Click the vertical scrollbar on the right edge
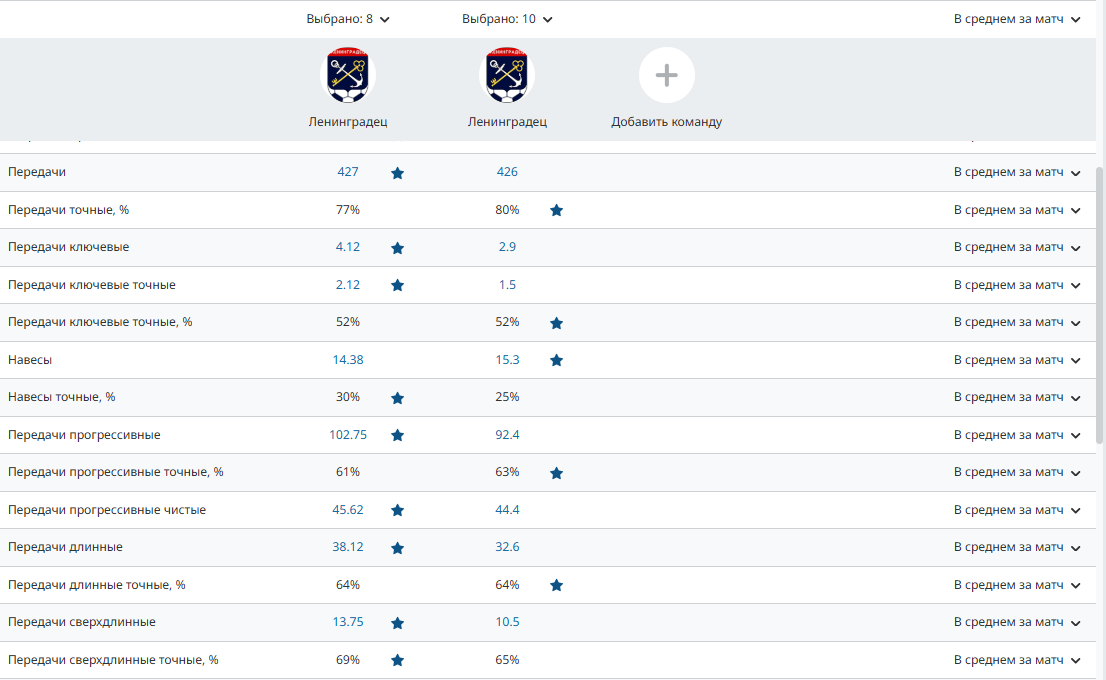This screenshot has width=1106, height=680. pos(1100,300)
